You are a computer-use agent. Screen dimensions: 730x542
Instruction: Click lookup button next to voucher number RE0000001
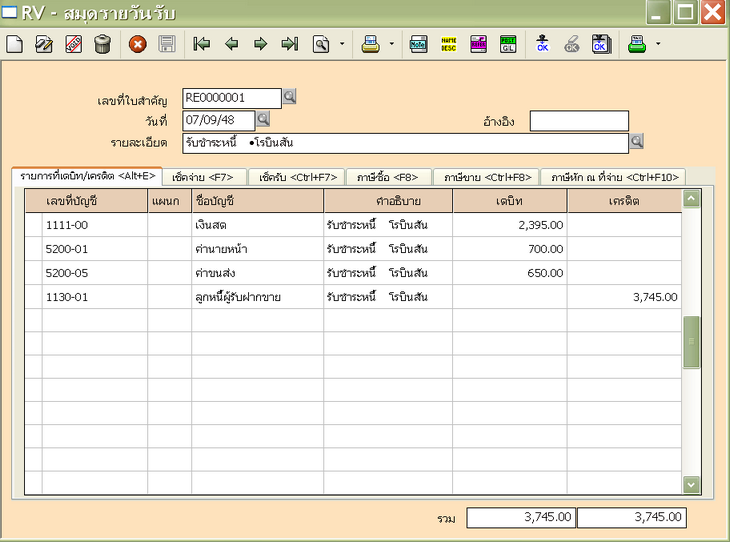pyautogui.click(x=289, y=97)
